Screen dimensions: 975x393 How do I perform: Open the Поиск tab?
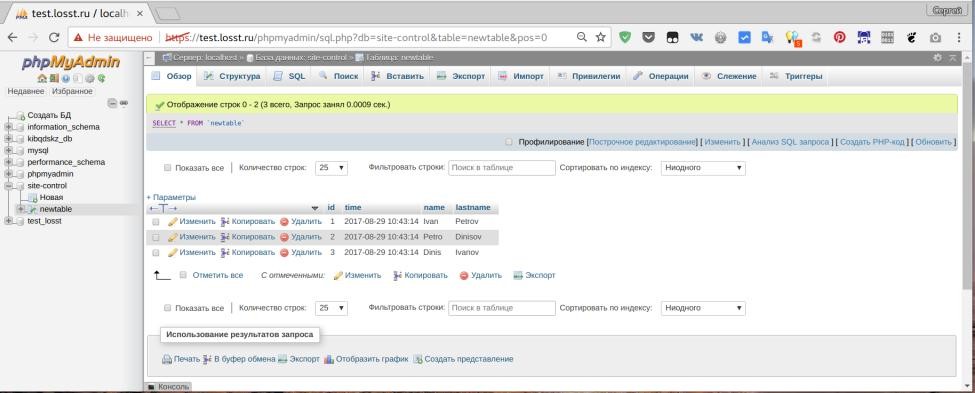(339, 76)
